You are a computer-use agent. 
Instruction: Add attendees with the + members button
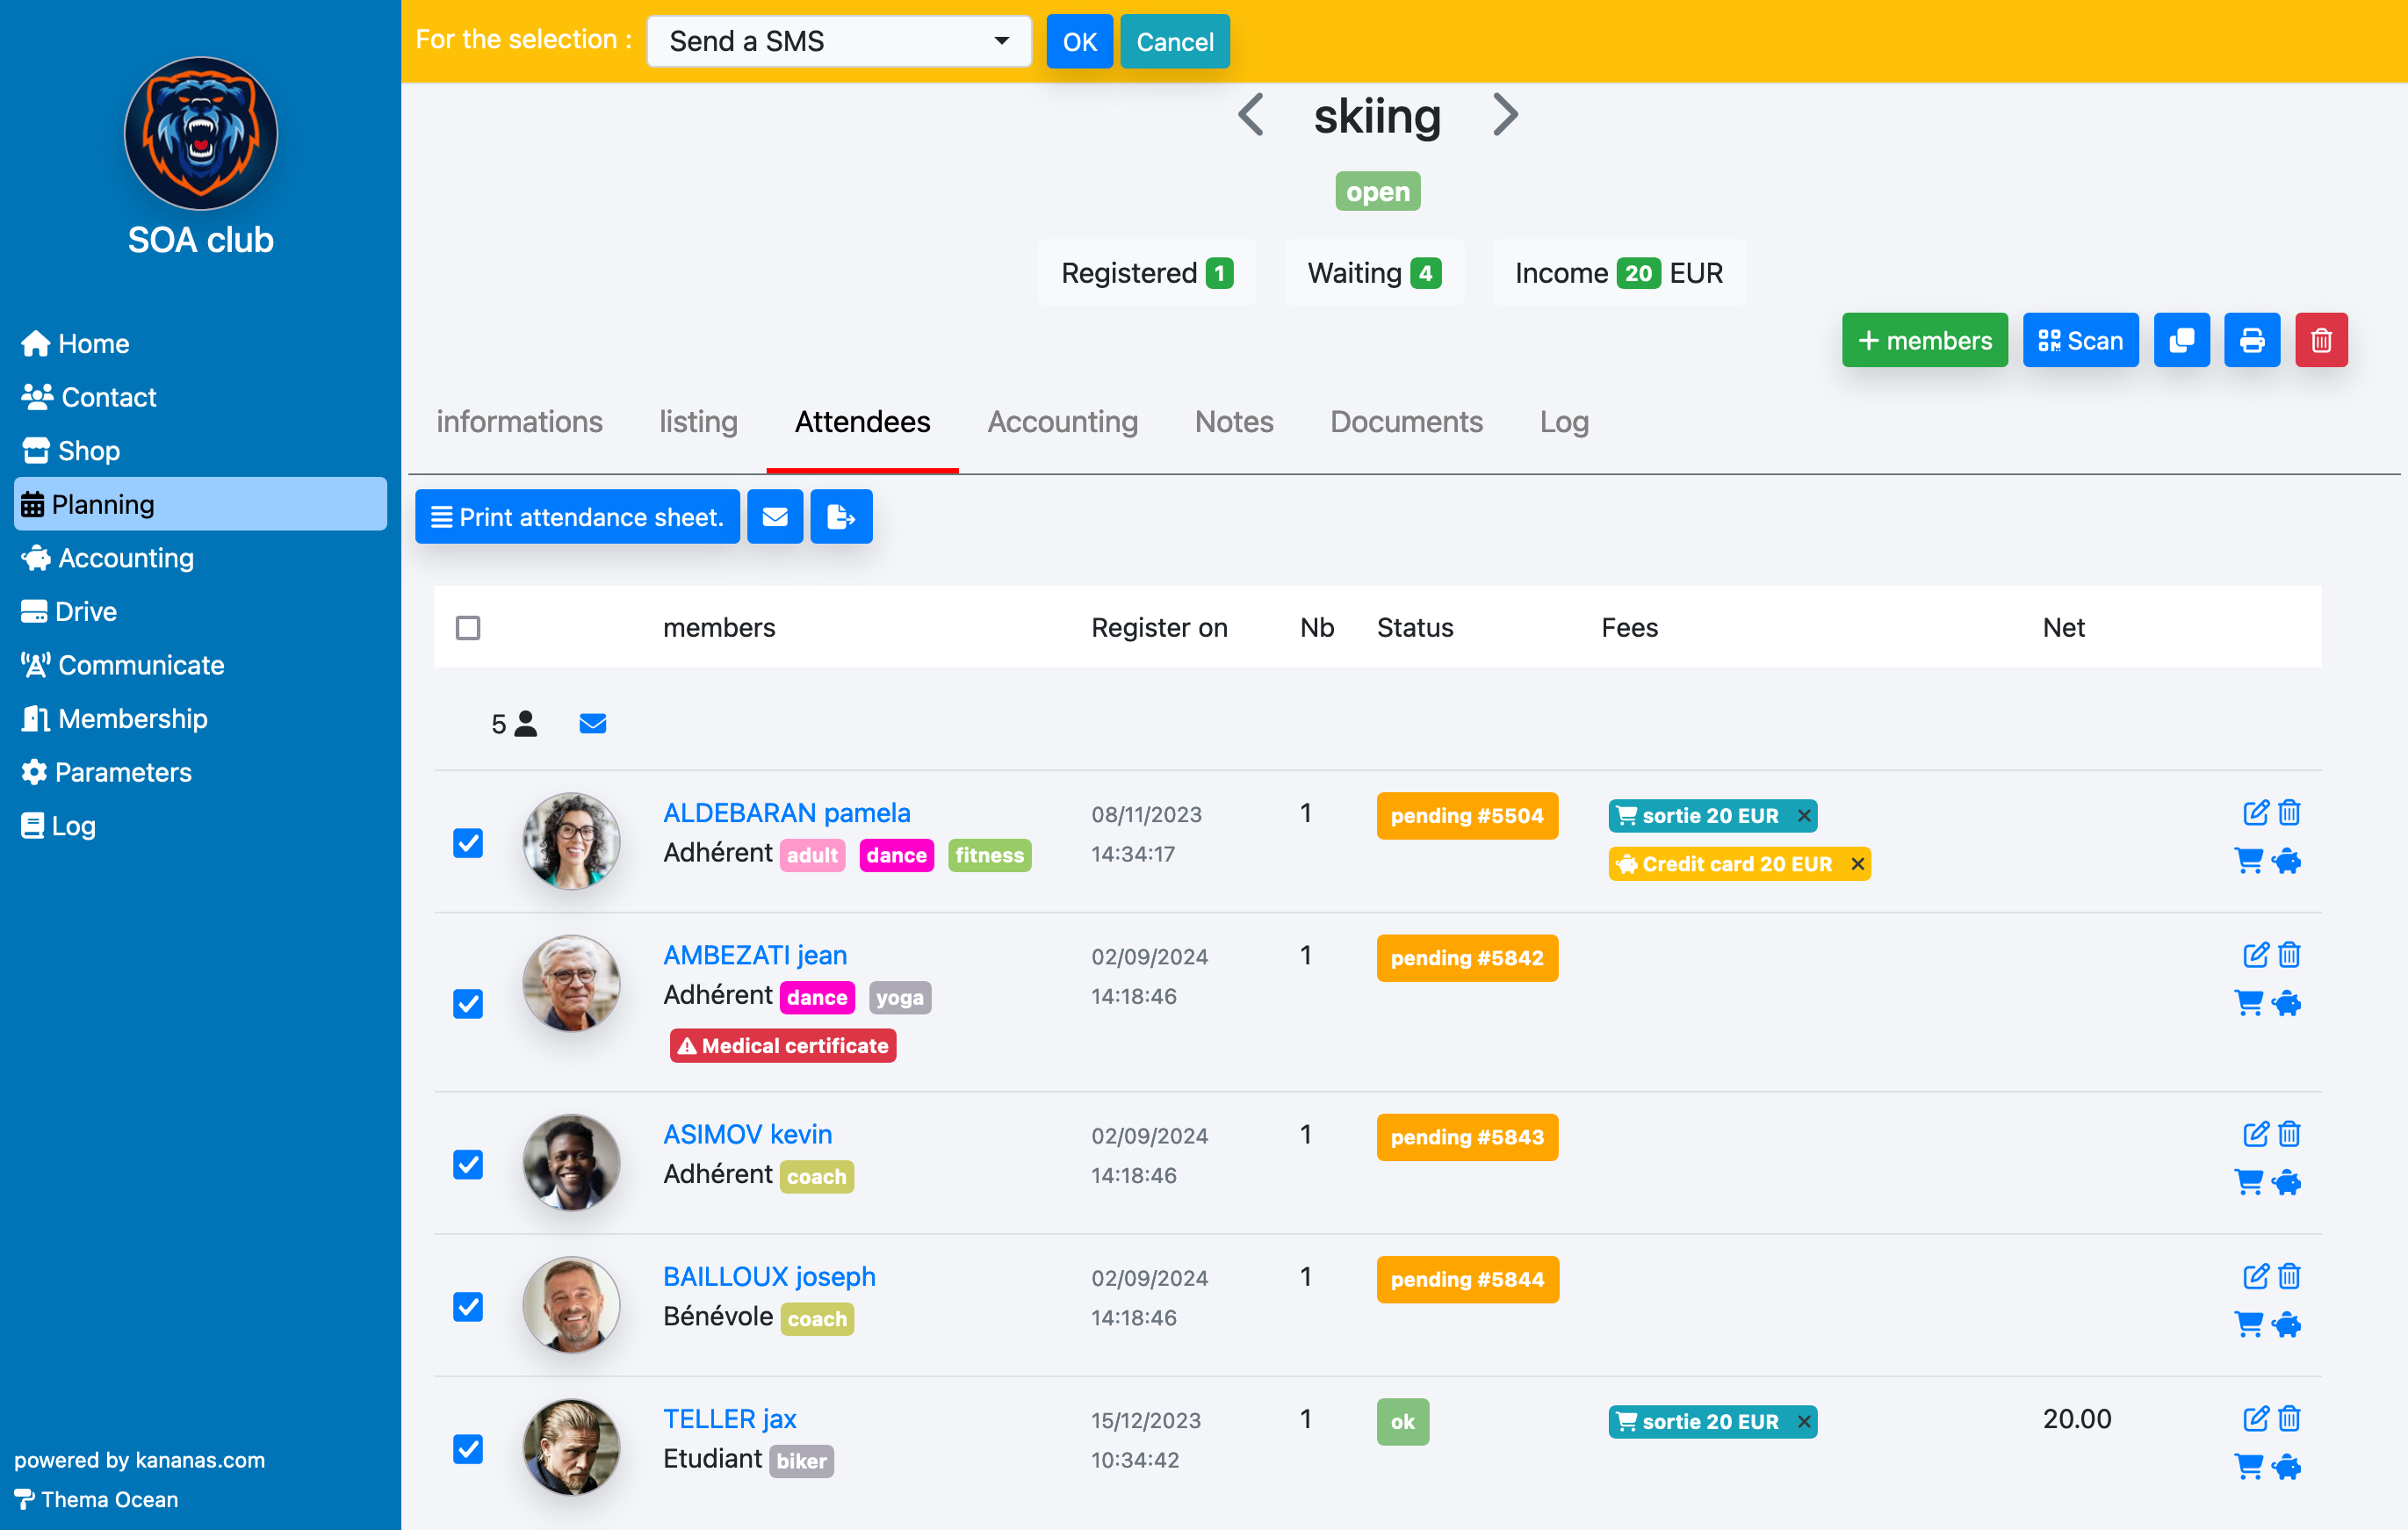pos(1924,341)
